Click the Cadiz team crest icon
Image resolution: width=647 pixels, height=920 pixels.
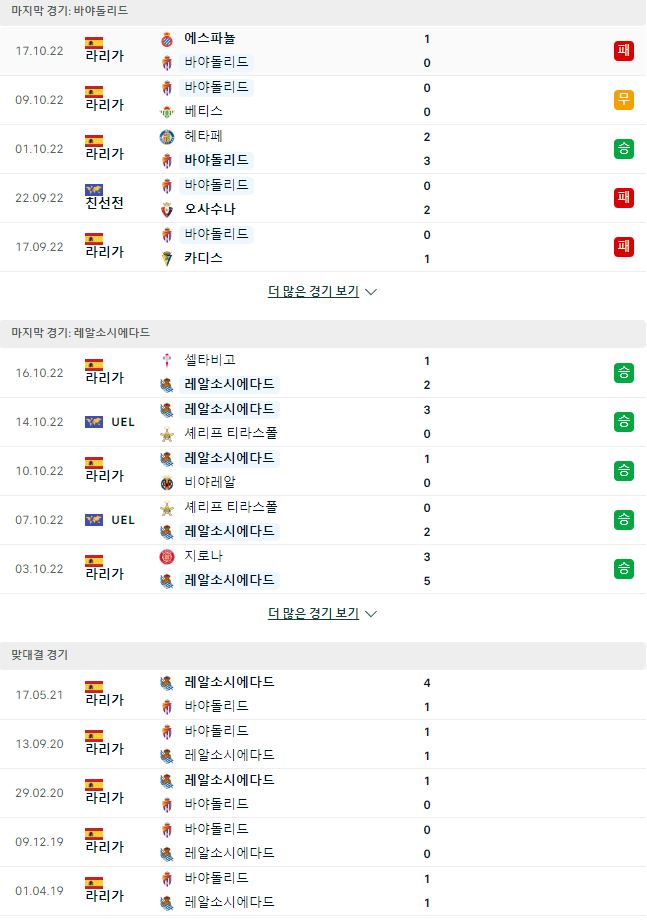[167, 258]
